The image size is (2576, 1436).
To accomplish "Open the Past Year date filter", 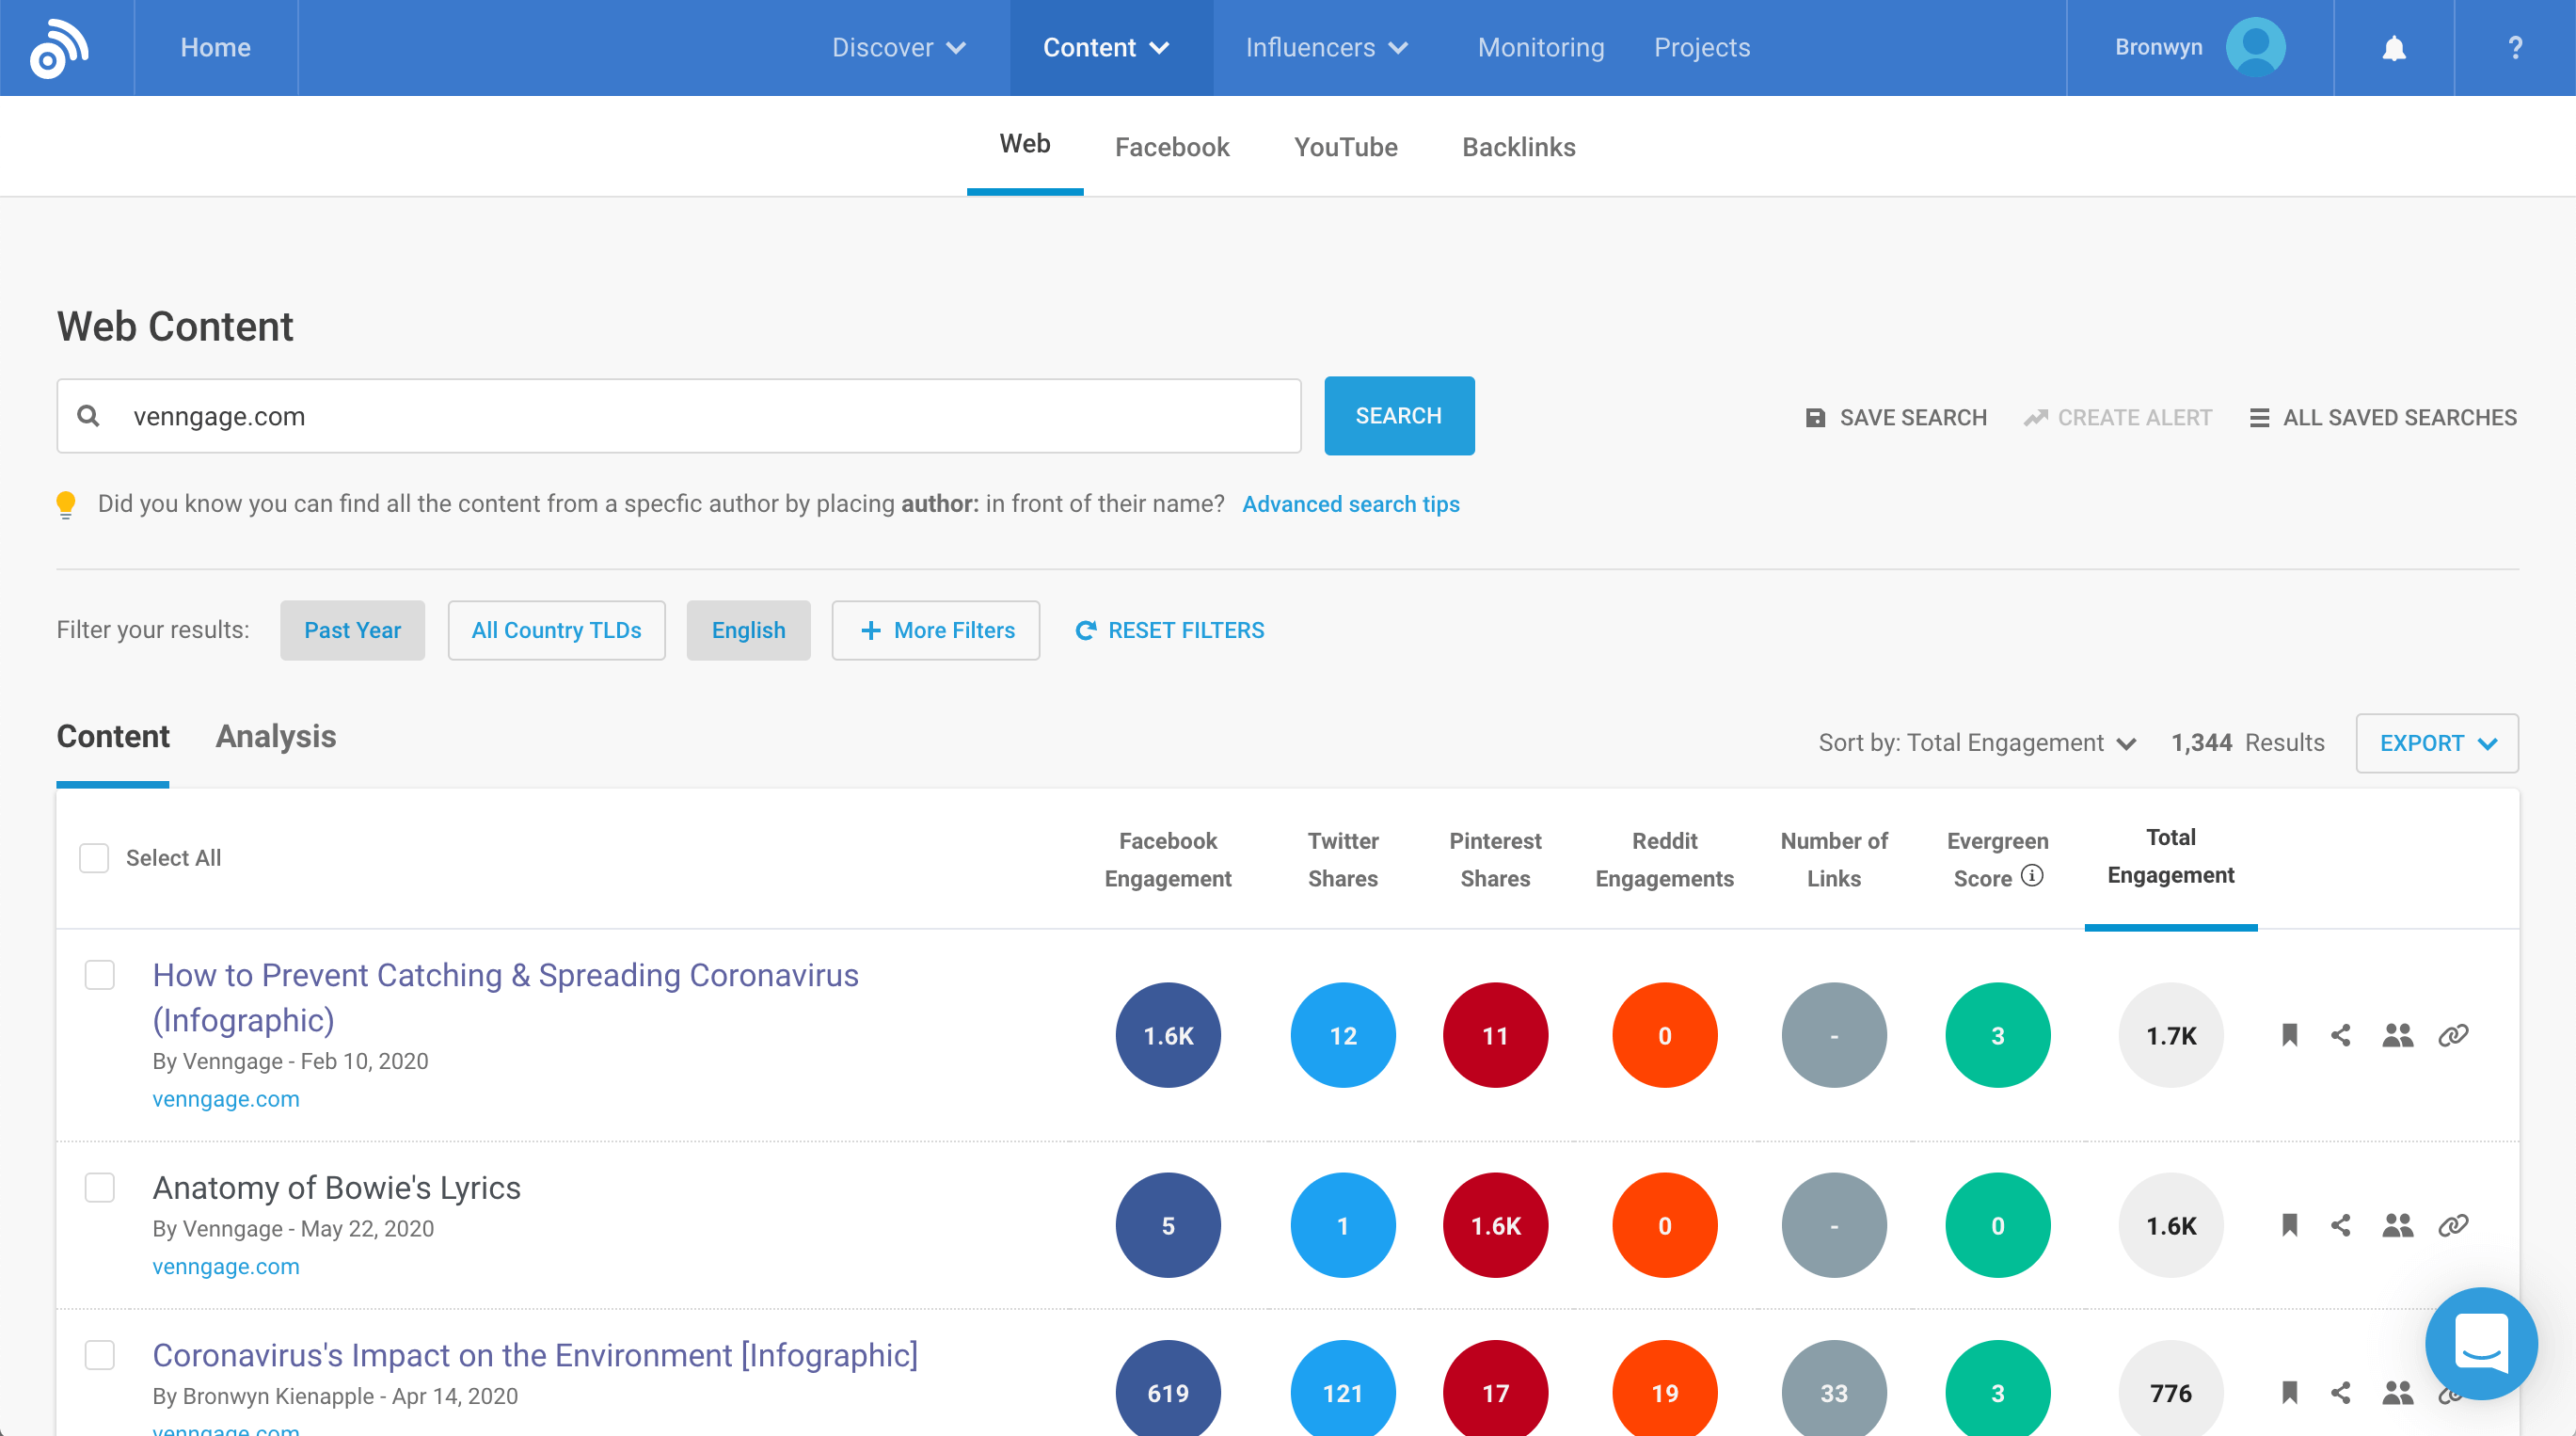I will (352, 630).
